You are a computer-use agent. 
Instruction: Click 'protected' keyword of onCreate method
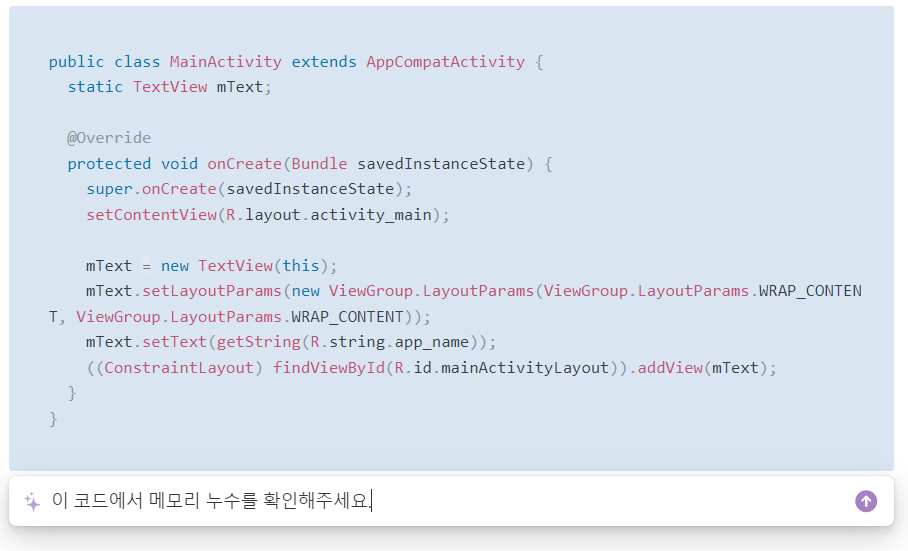click(x=109, y=164)
